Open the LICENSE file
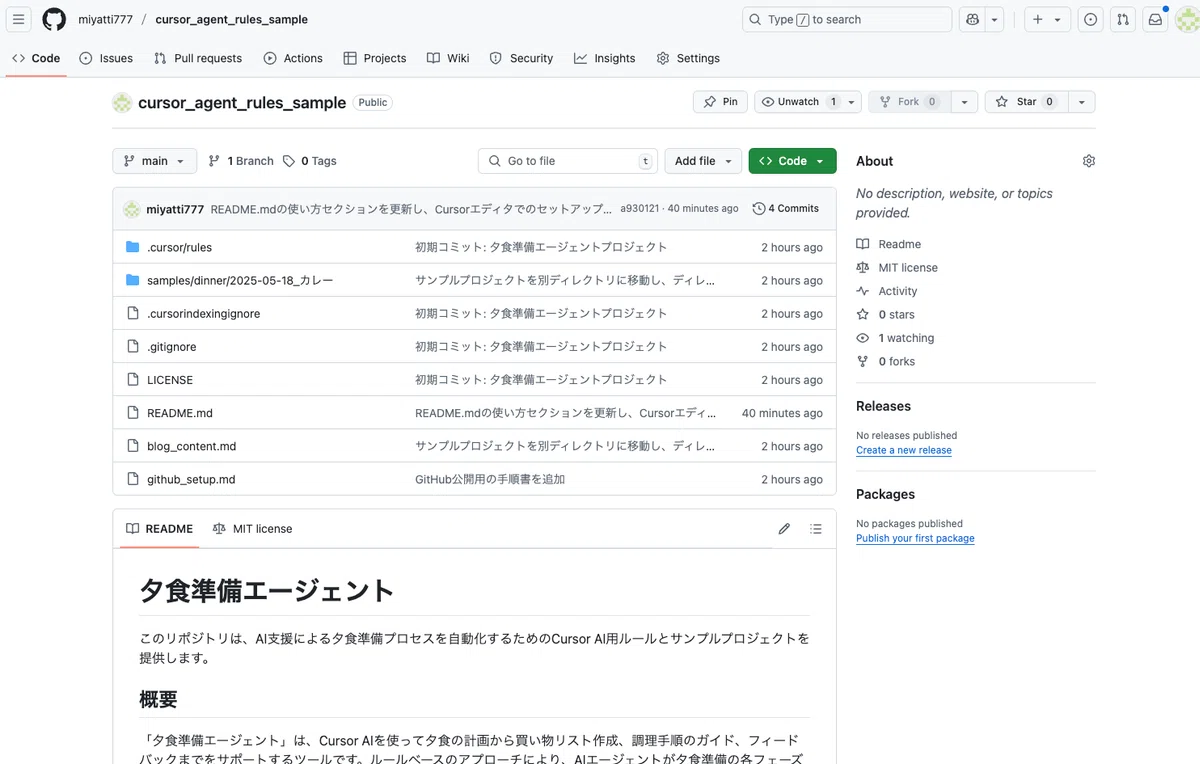Screen dimensions: 1200x764 click(x=170, y=380)
